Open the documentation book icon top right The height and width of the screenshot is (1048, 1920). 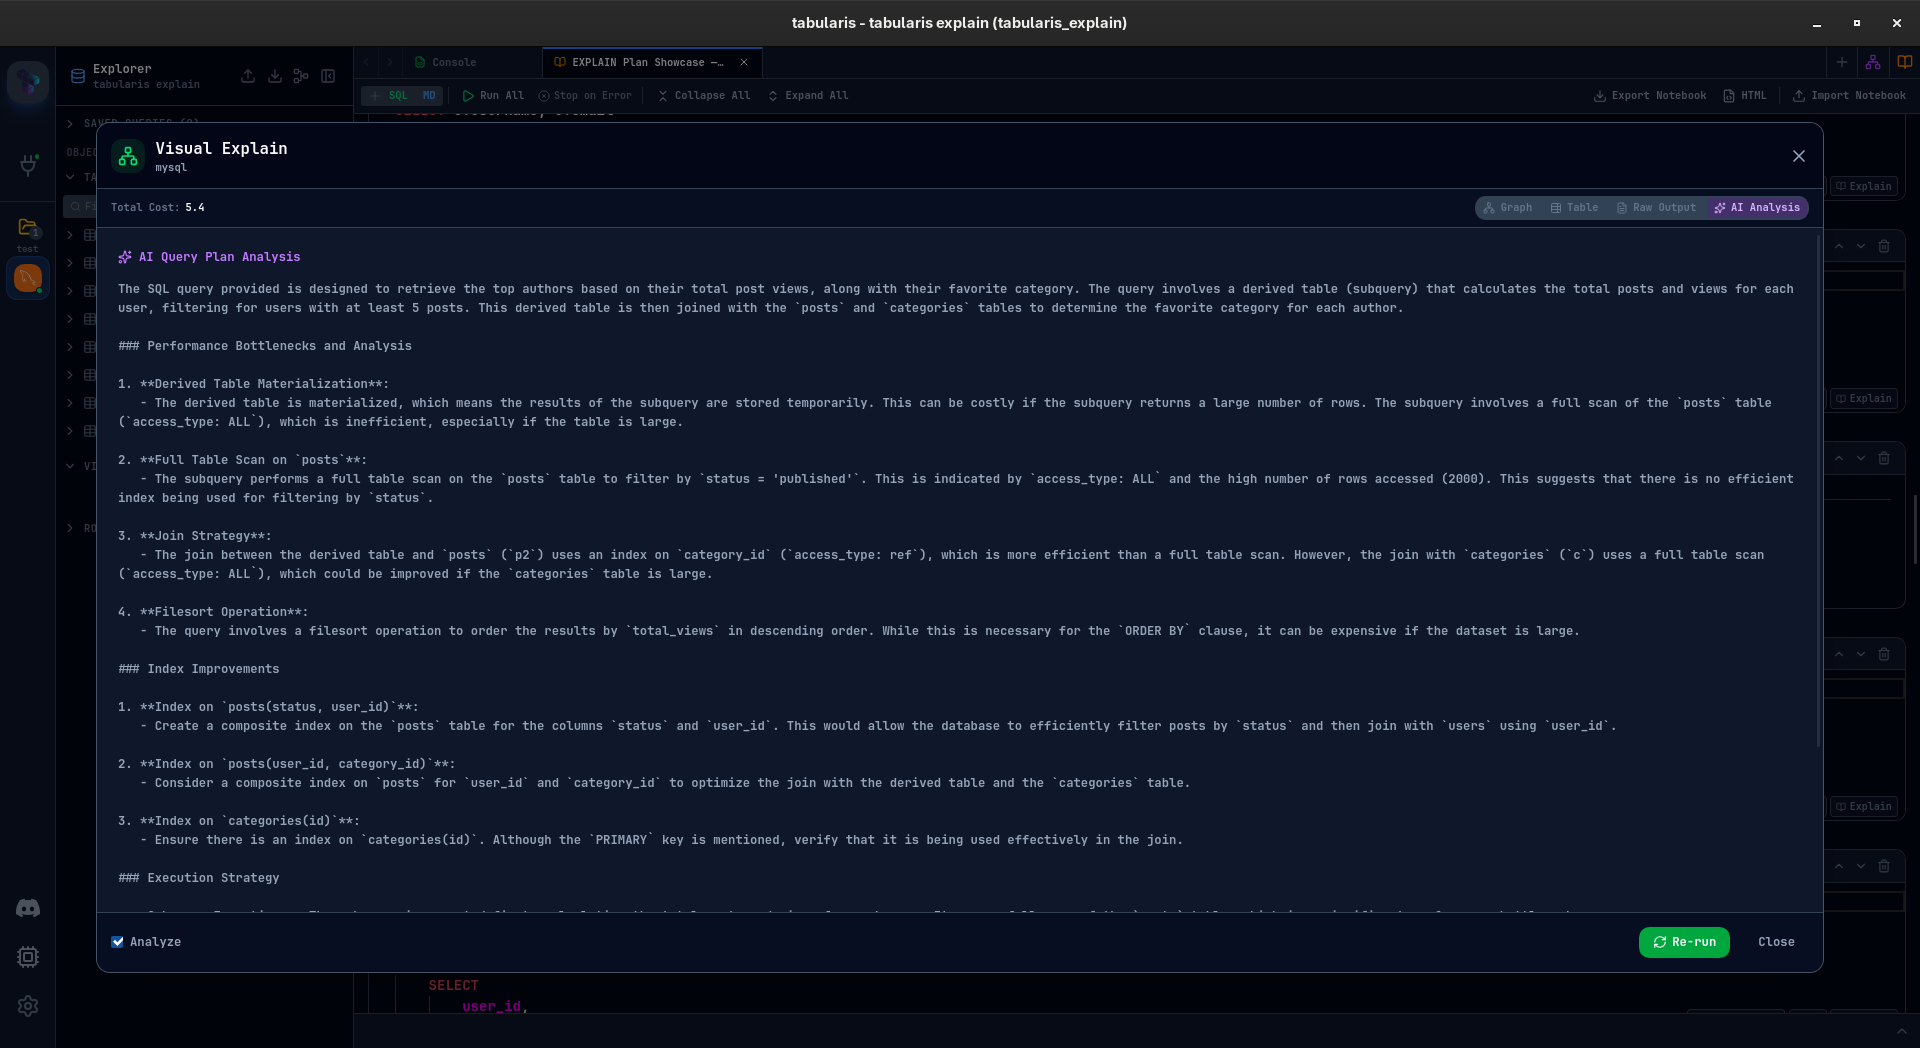pos(1903,61)
